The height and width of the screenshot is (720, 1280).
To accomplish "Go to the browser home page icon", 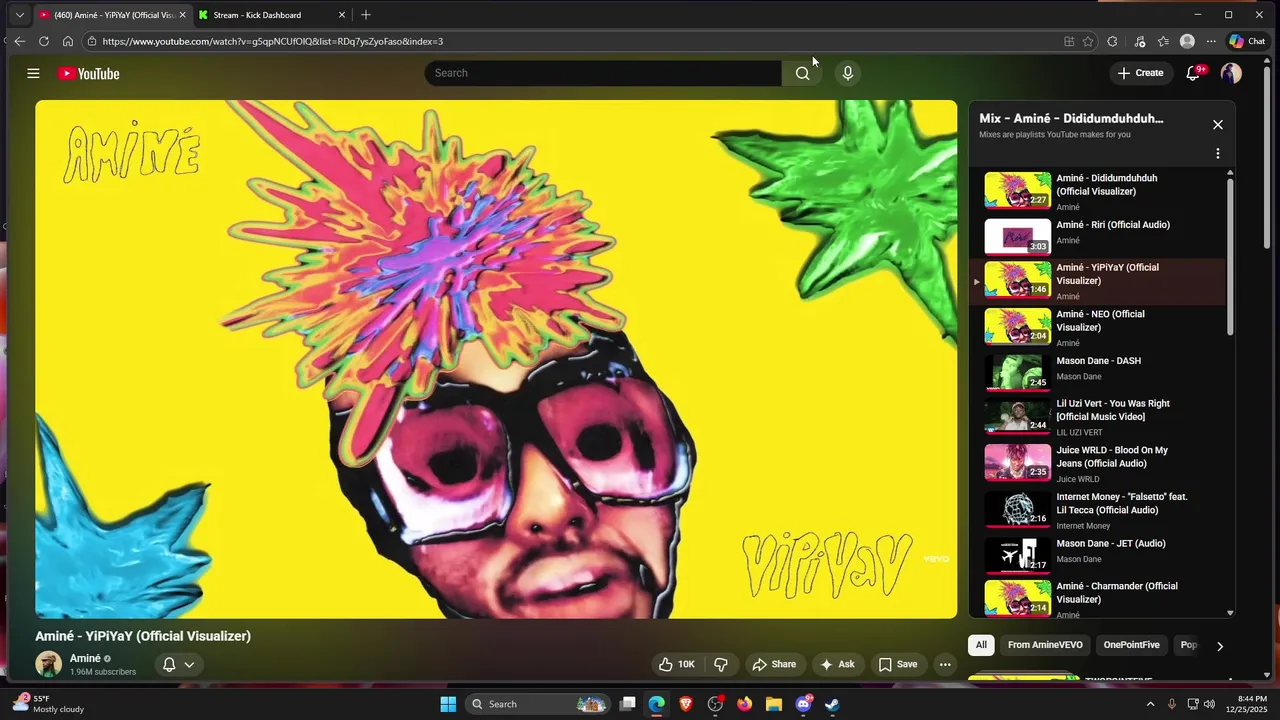I will (x=67, y=41).
